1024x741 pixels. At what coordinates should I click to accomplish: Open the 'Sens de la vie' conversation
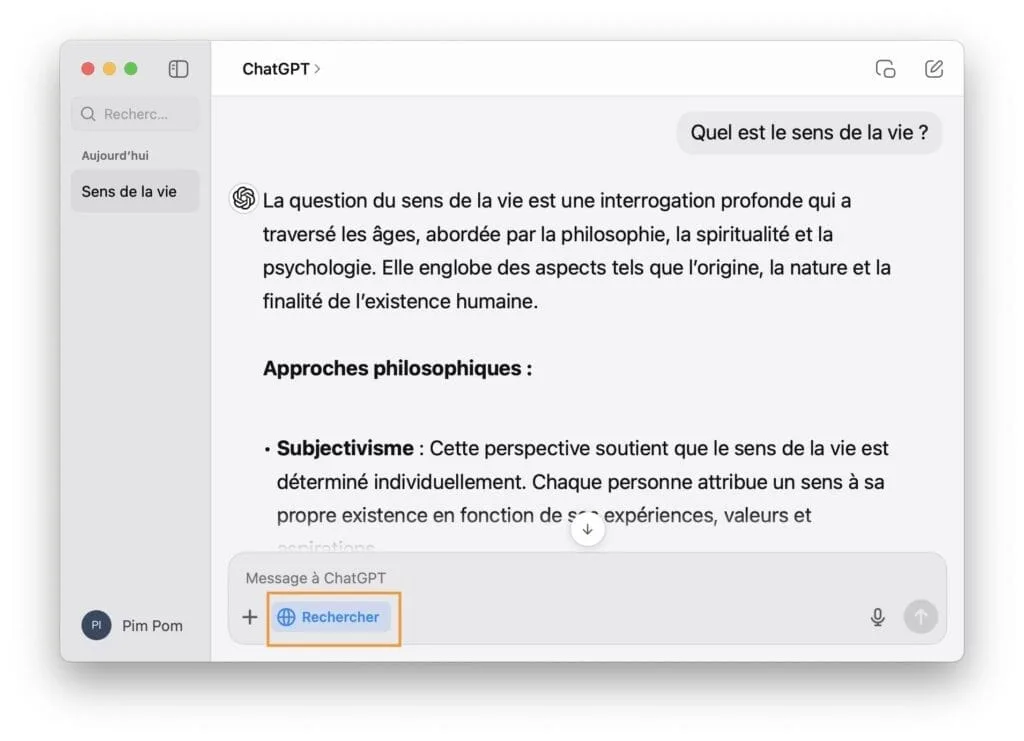[135, 191]
